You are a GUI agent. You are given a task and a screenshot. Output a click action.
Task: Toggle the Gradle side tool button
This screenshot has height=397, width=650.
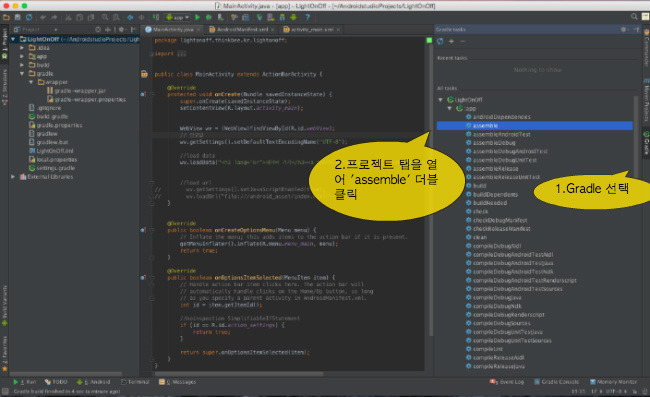[646, 143]
